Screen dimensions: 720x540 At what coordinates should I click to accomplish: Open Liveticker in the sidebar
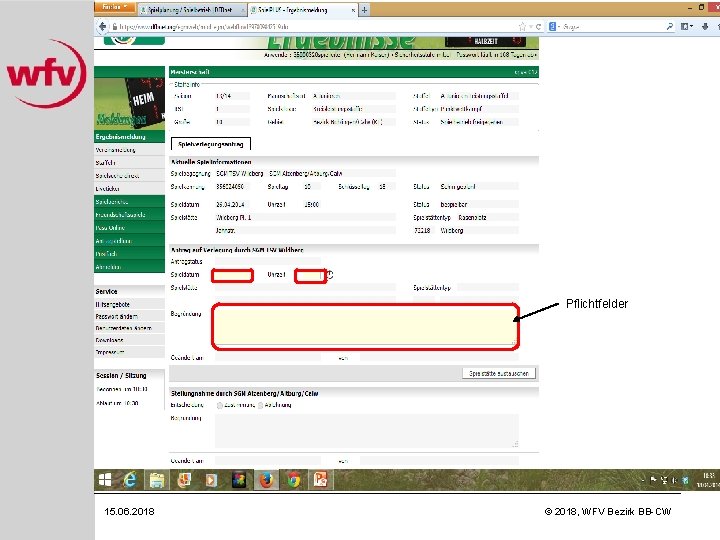pyautogui.click(x=129, y=189)
